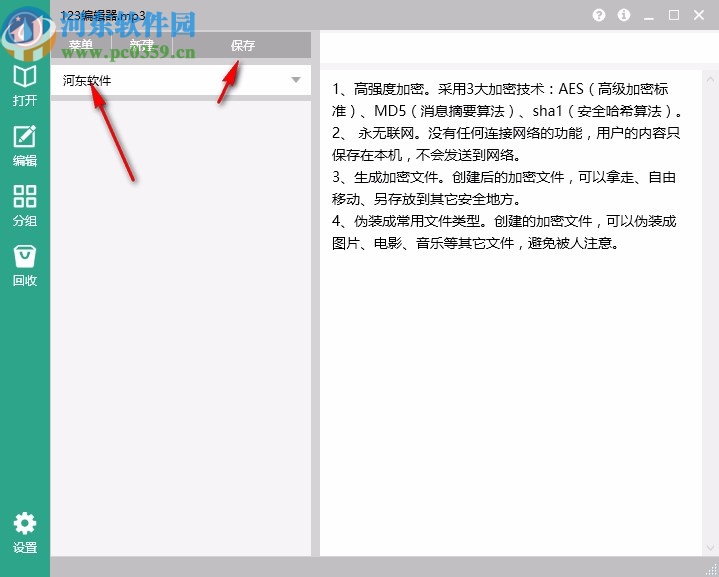The image size is (719, 577).
Task: Click the info icon in title bar
Action: coord(624,15)
